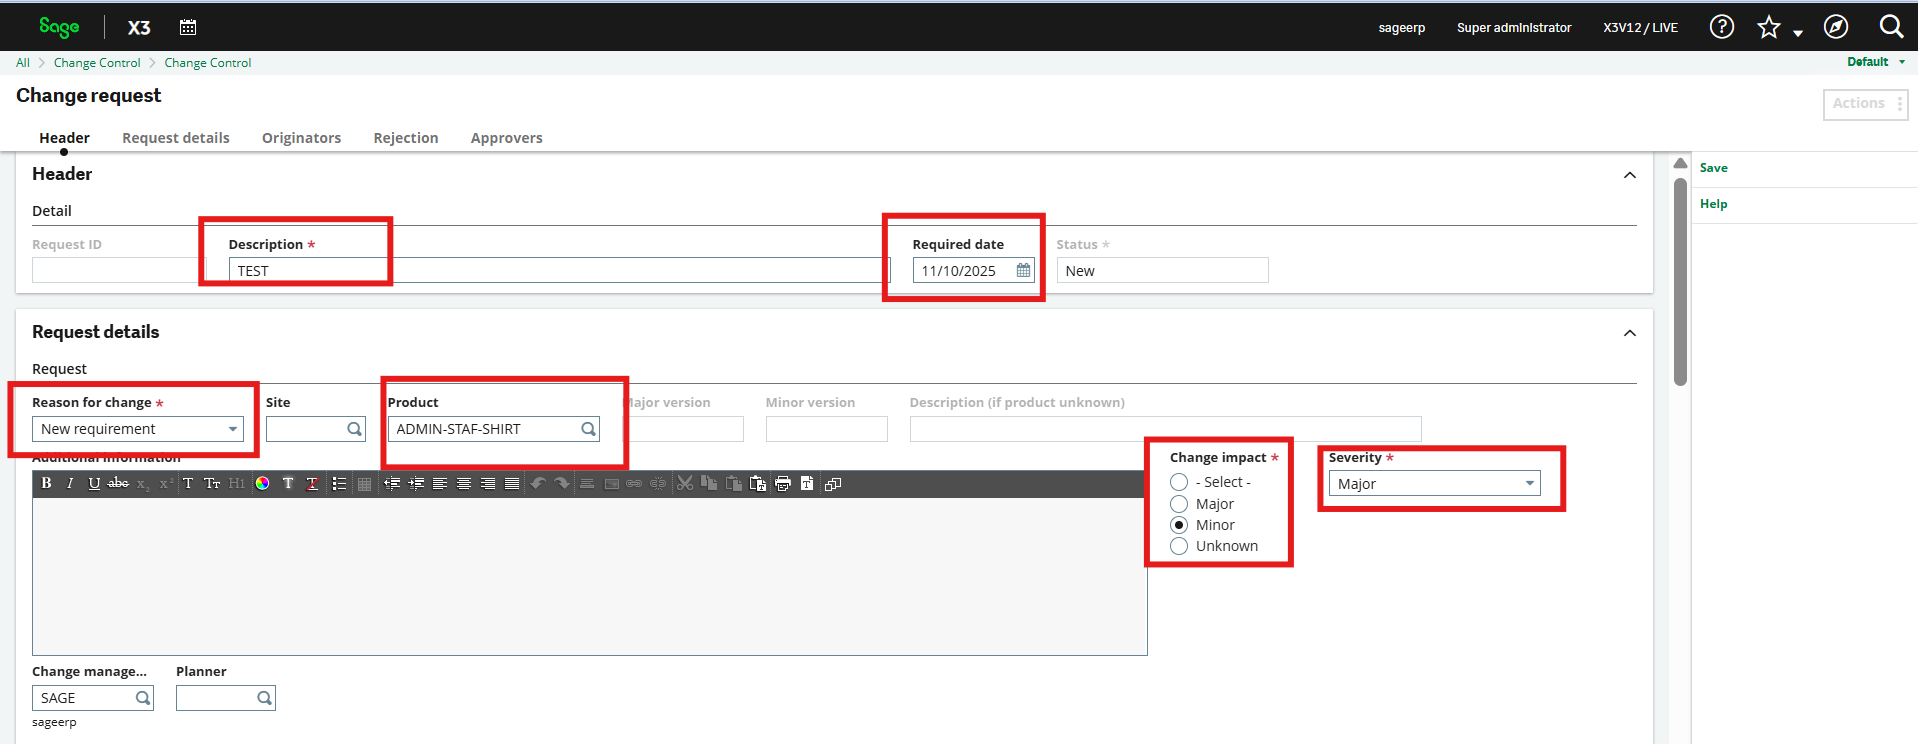The image size is (1918, 744).
Task: Click the vertical scrollbar thumb
Action: coord(1681,280)
